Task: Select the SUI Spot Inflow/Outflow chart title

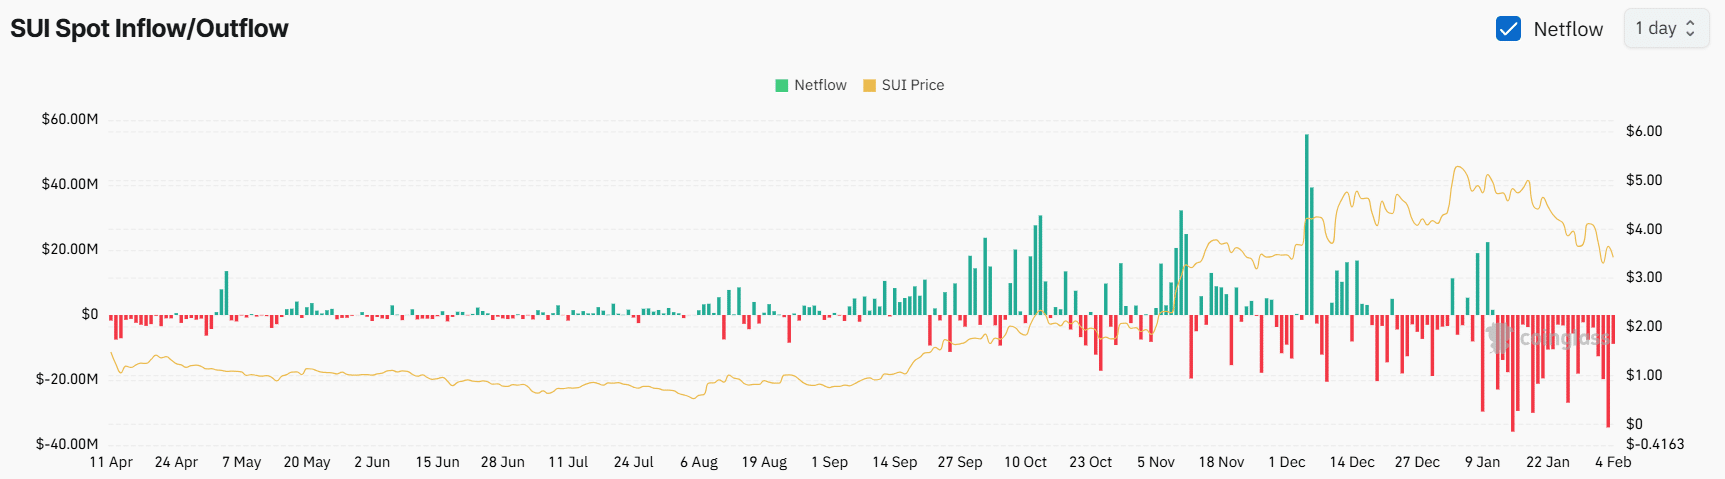Action: tap(149, 28)
